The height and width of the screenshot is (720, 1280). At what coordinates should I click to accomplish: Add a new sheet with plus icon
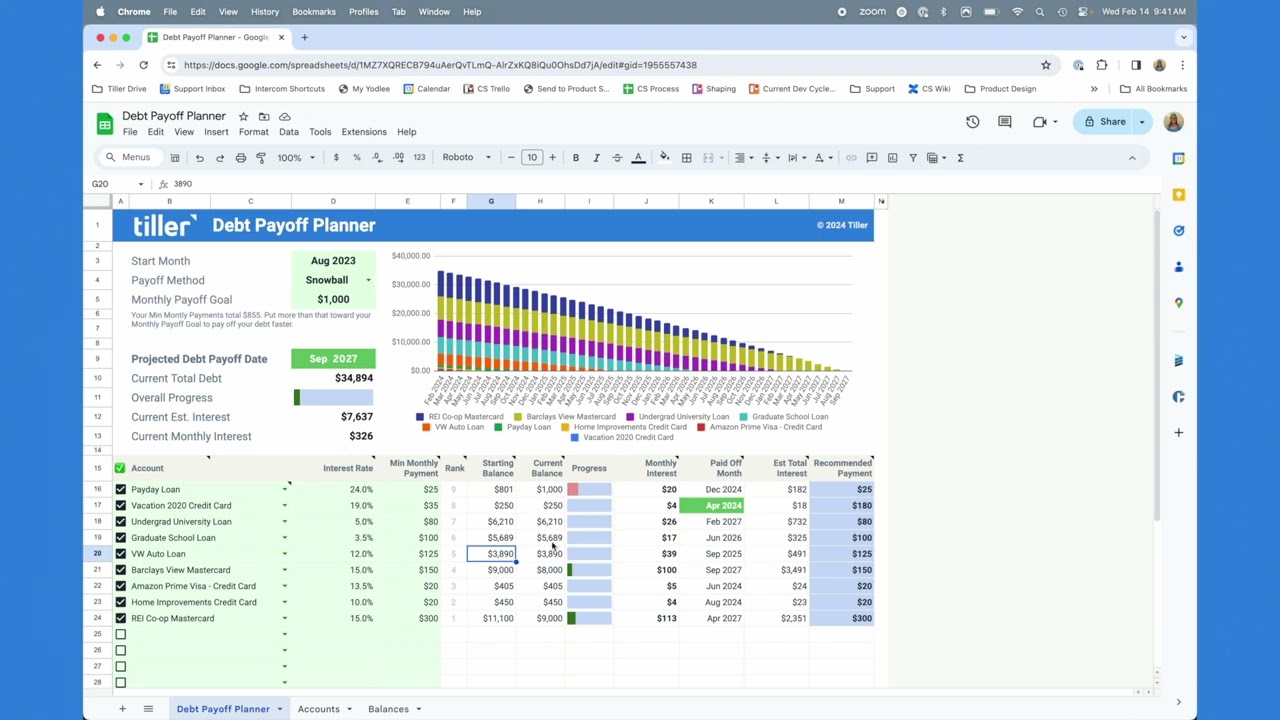pyautogui.click(x=122, y=709)
